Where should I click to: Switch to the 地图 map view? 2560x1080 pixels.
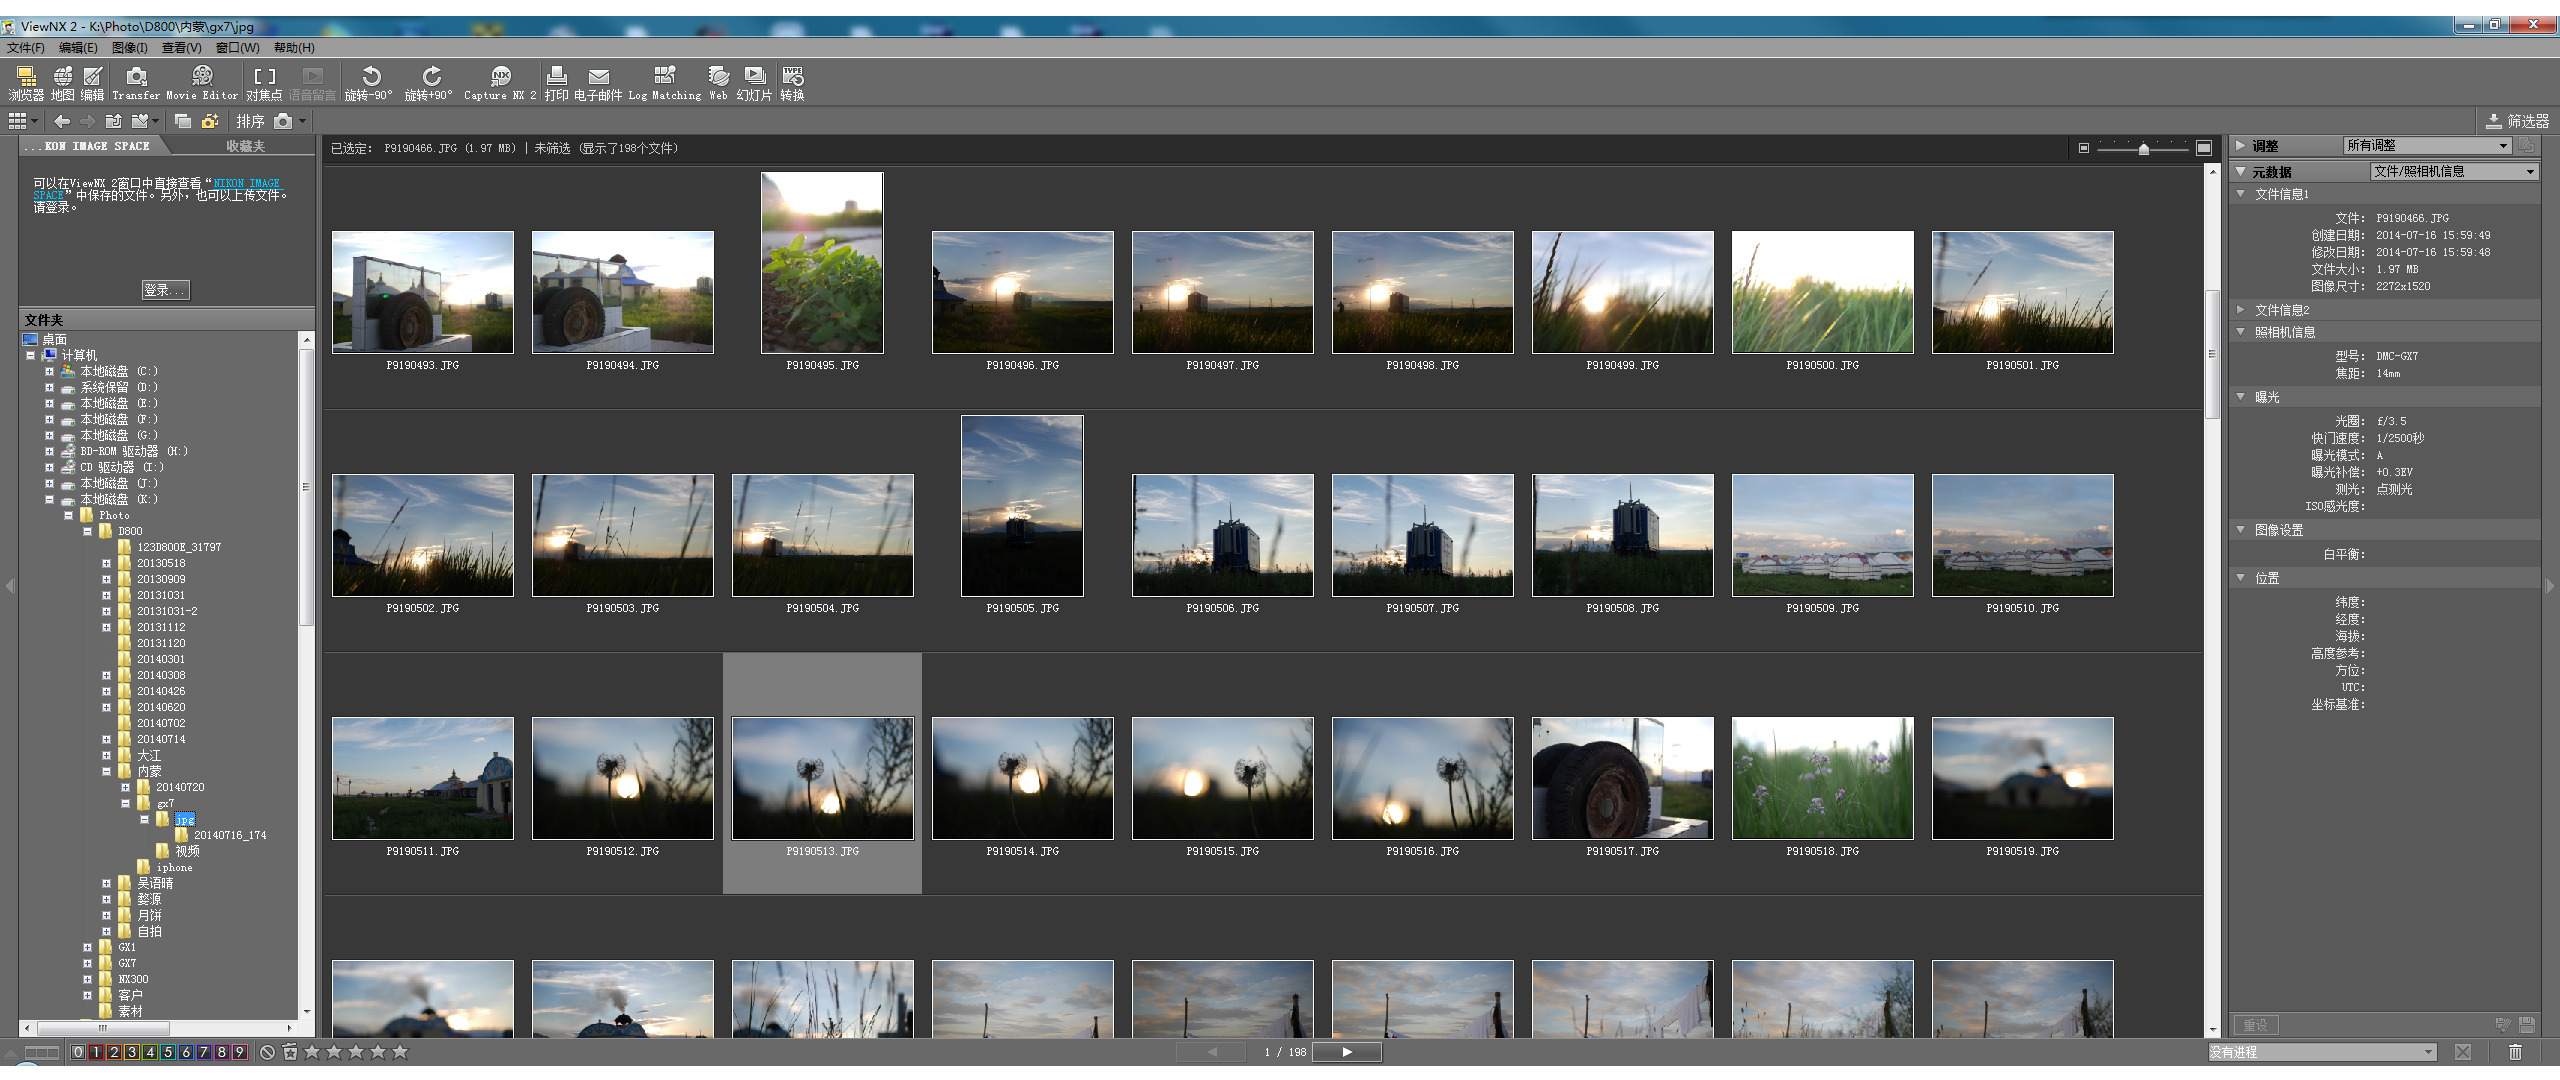(x=63, y=84)
